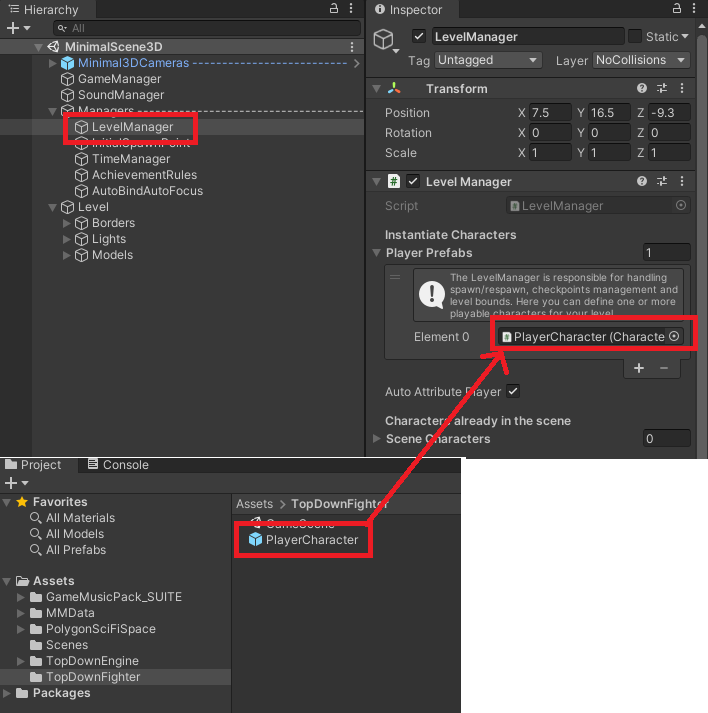Open Inspector panel kebab menu
Screen dimensions: 708x713
pyautogui.click(x=693, y=8)
